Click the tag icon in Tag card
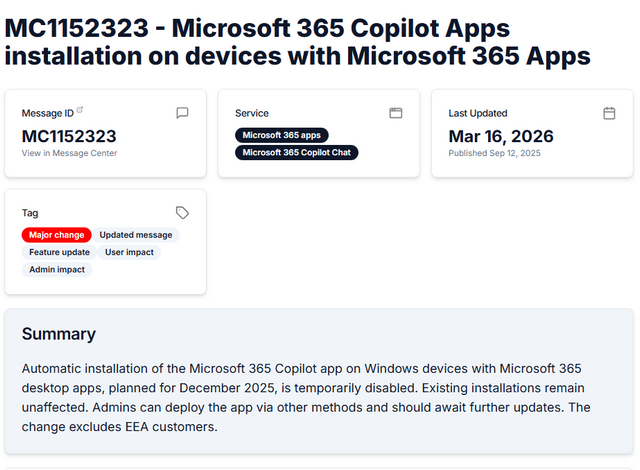640x470 pixels. point(182,213)
